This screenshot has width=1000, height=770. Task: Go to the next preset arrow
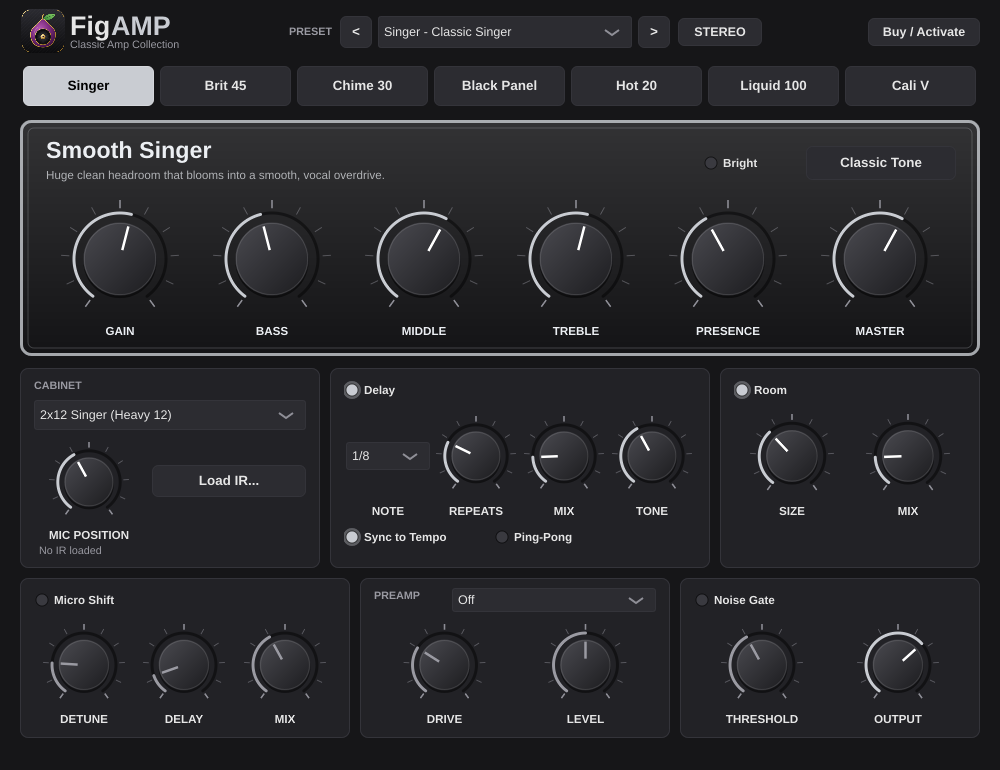coord(654,32)
